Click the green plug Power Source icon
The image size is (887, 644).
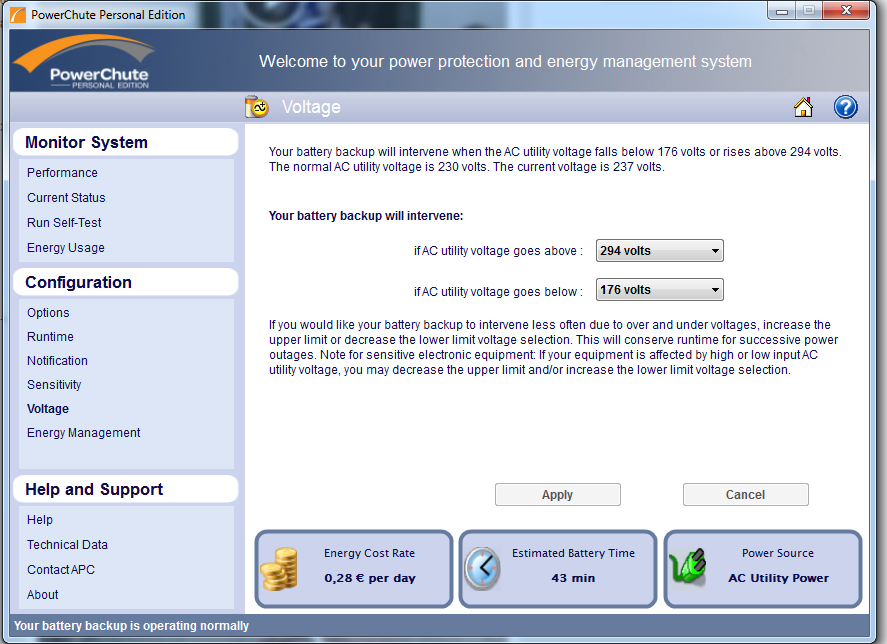pos(688,567)
